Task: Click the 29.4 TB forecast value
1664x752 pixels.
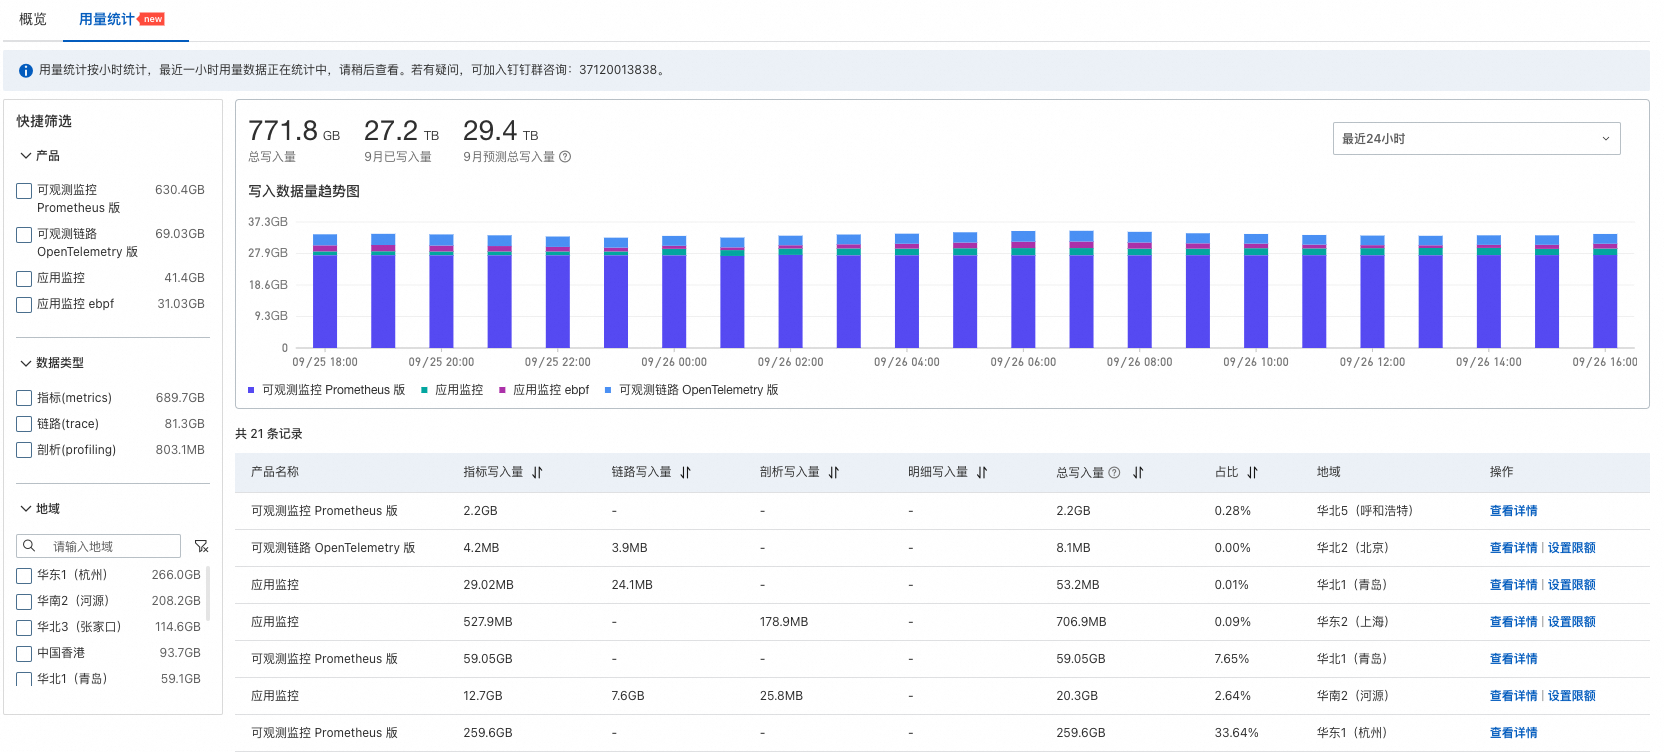Action: click(x=501, y=131)
